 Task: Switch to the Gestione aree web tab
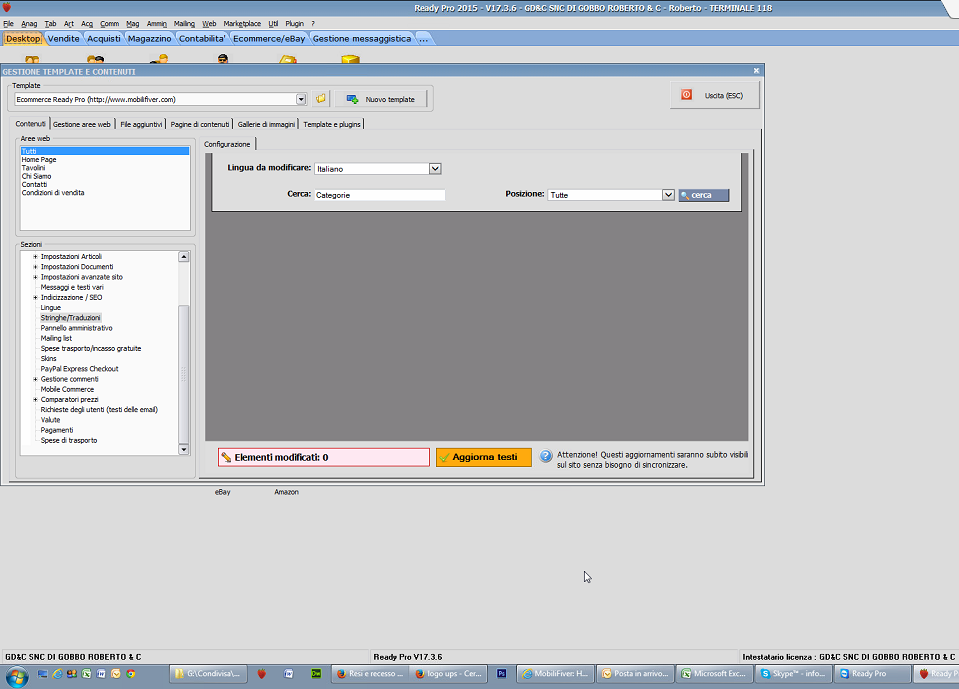pos(81,124)
